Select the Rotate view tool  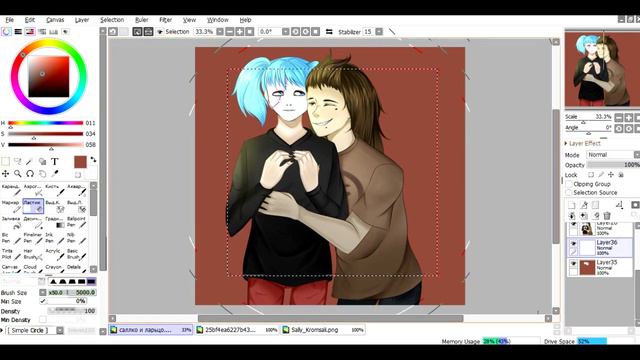click(30, 174)
